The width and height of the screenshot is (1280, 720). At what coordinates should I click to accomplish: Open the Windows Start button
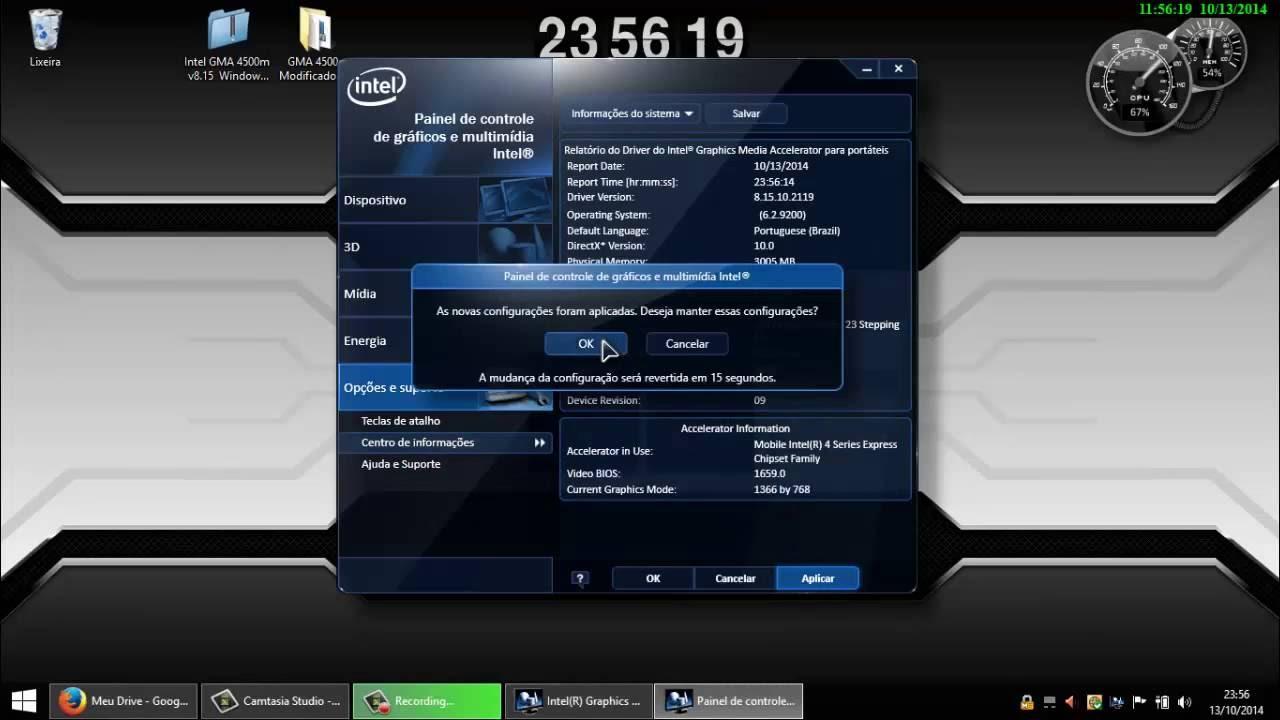tap(24, 701)
